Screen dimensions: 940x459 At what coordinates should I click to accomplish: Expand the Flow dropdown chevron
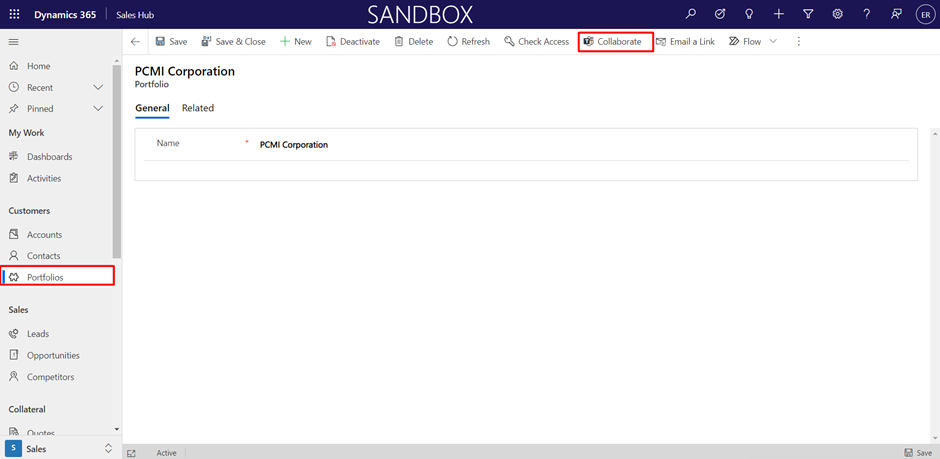pos(773,42)
